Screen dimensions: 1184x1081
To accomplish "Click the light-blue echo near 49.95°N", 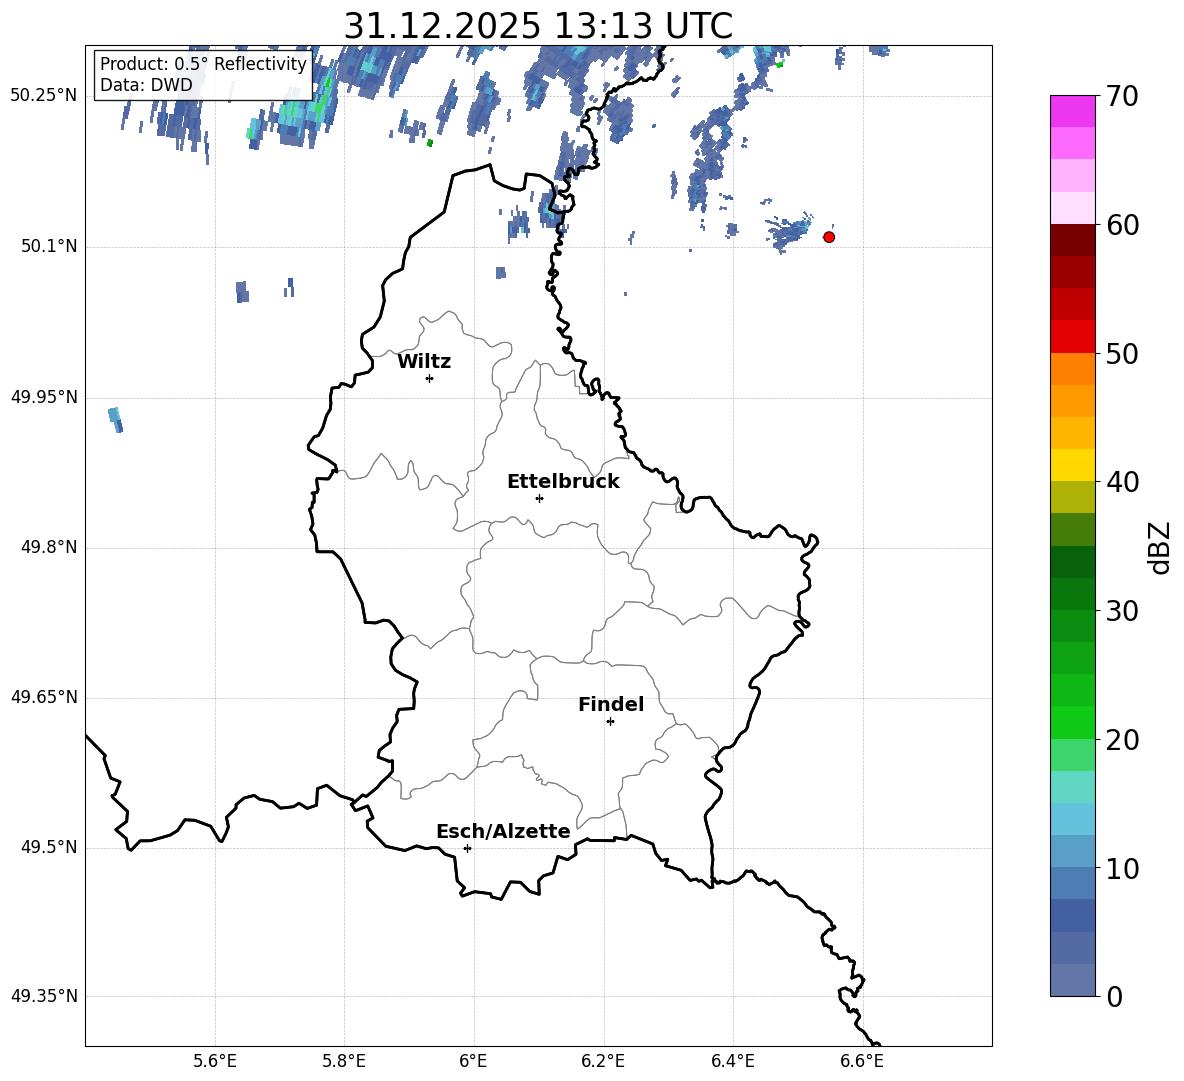I will [x=116, y=419].
